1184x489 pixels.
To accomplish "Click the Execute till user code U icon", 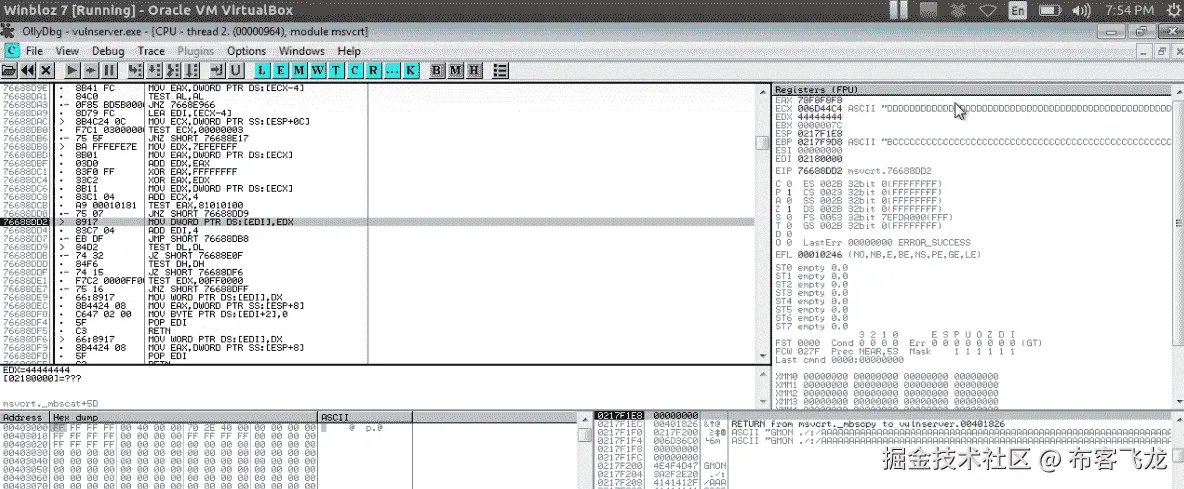I will [236, 70].
